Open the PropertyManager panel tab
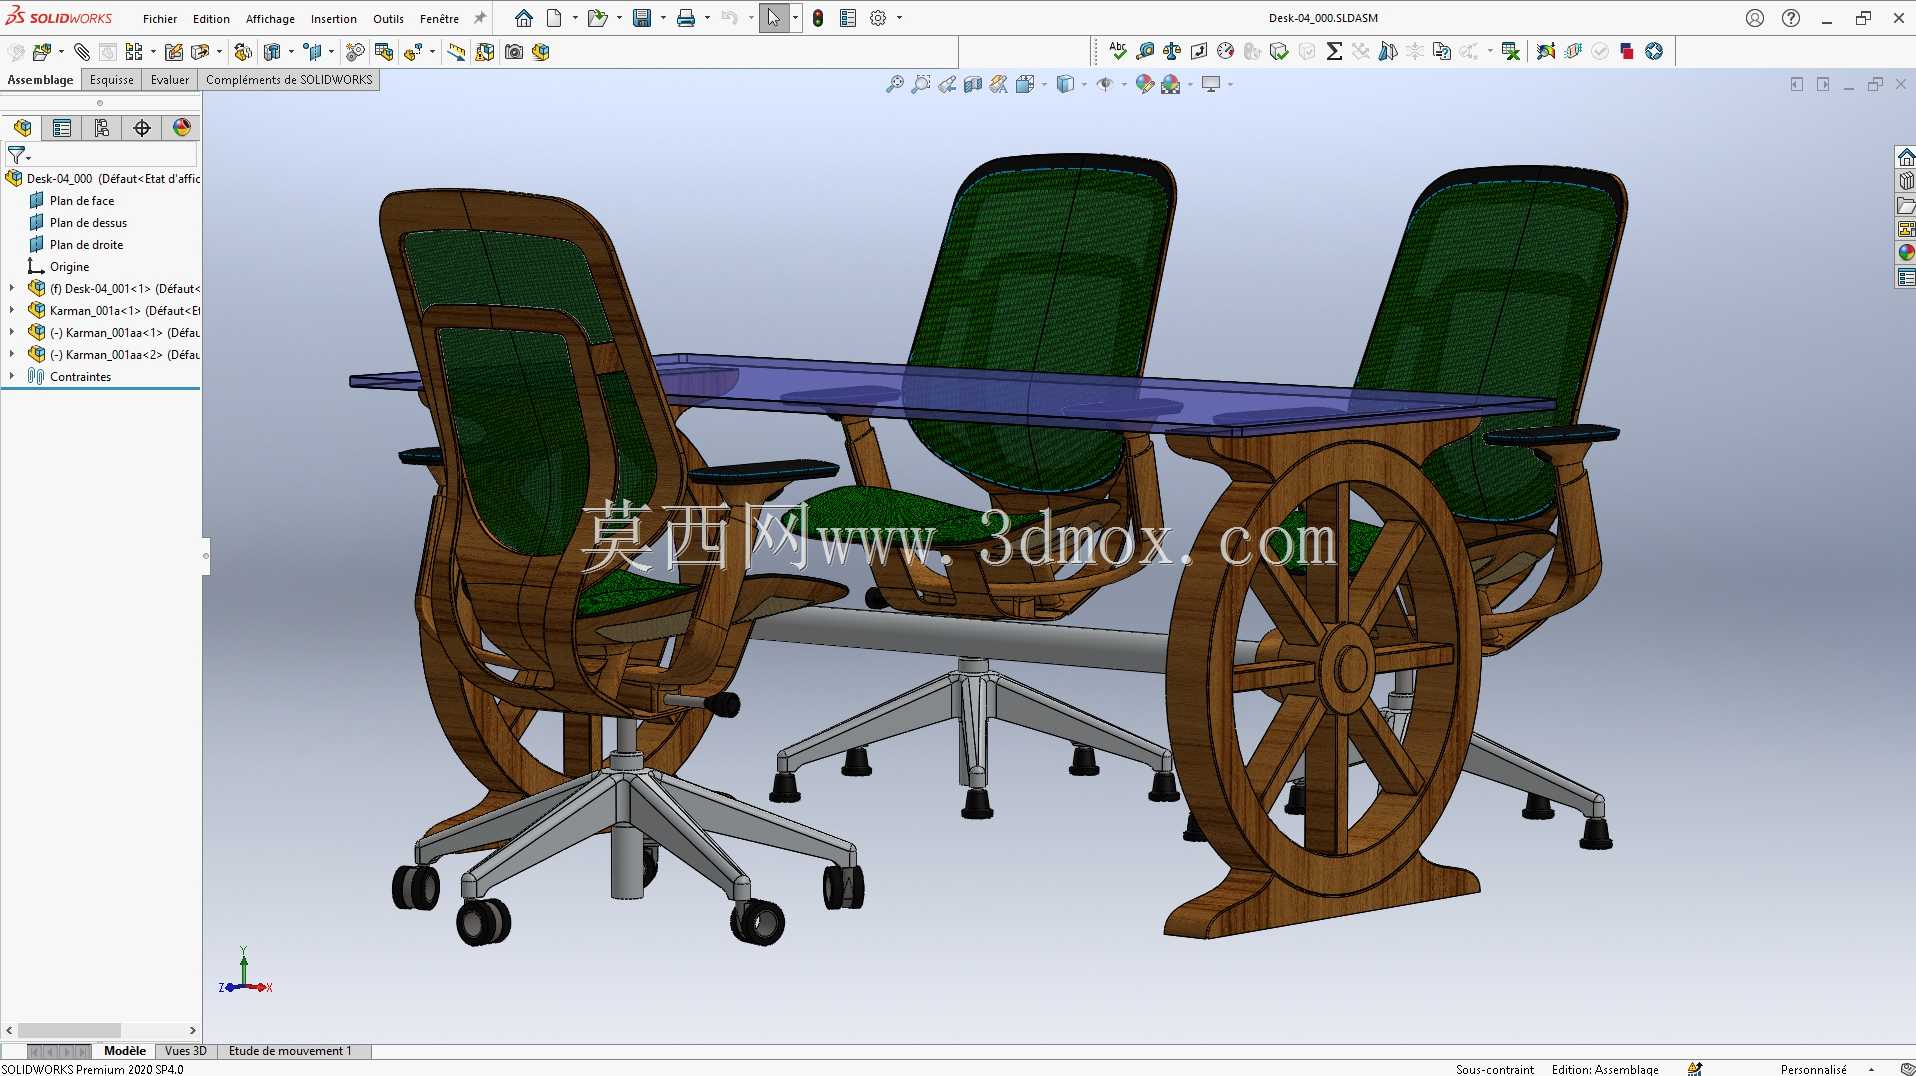The image size is (1916, 1076). [x=62, y=128]
